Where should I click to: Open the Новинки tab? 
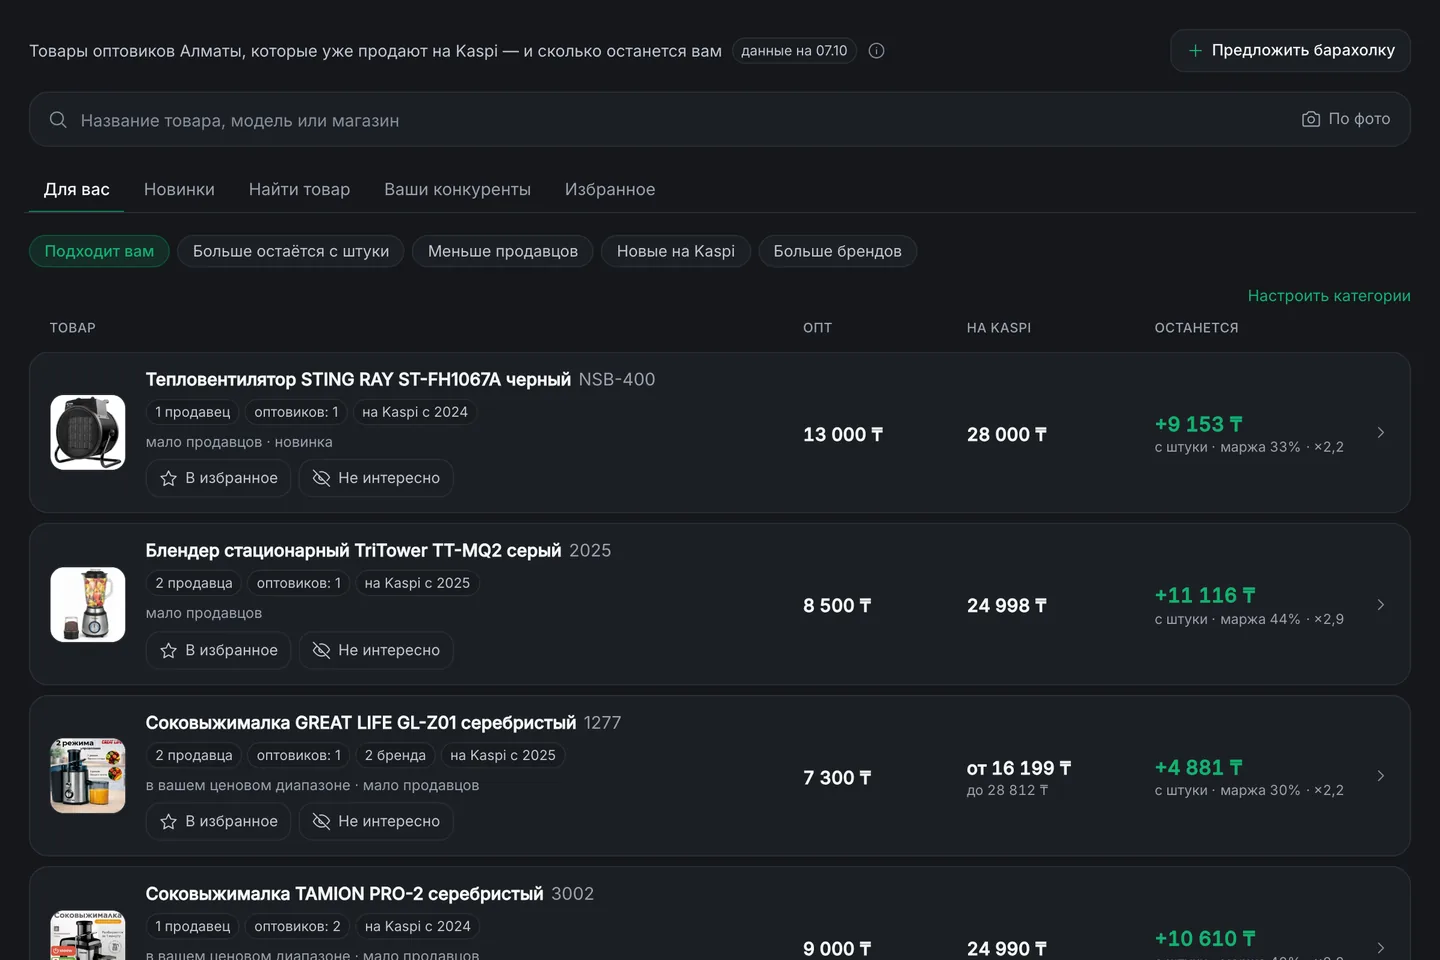[179, 189]
